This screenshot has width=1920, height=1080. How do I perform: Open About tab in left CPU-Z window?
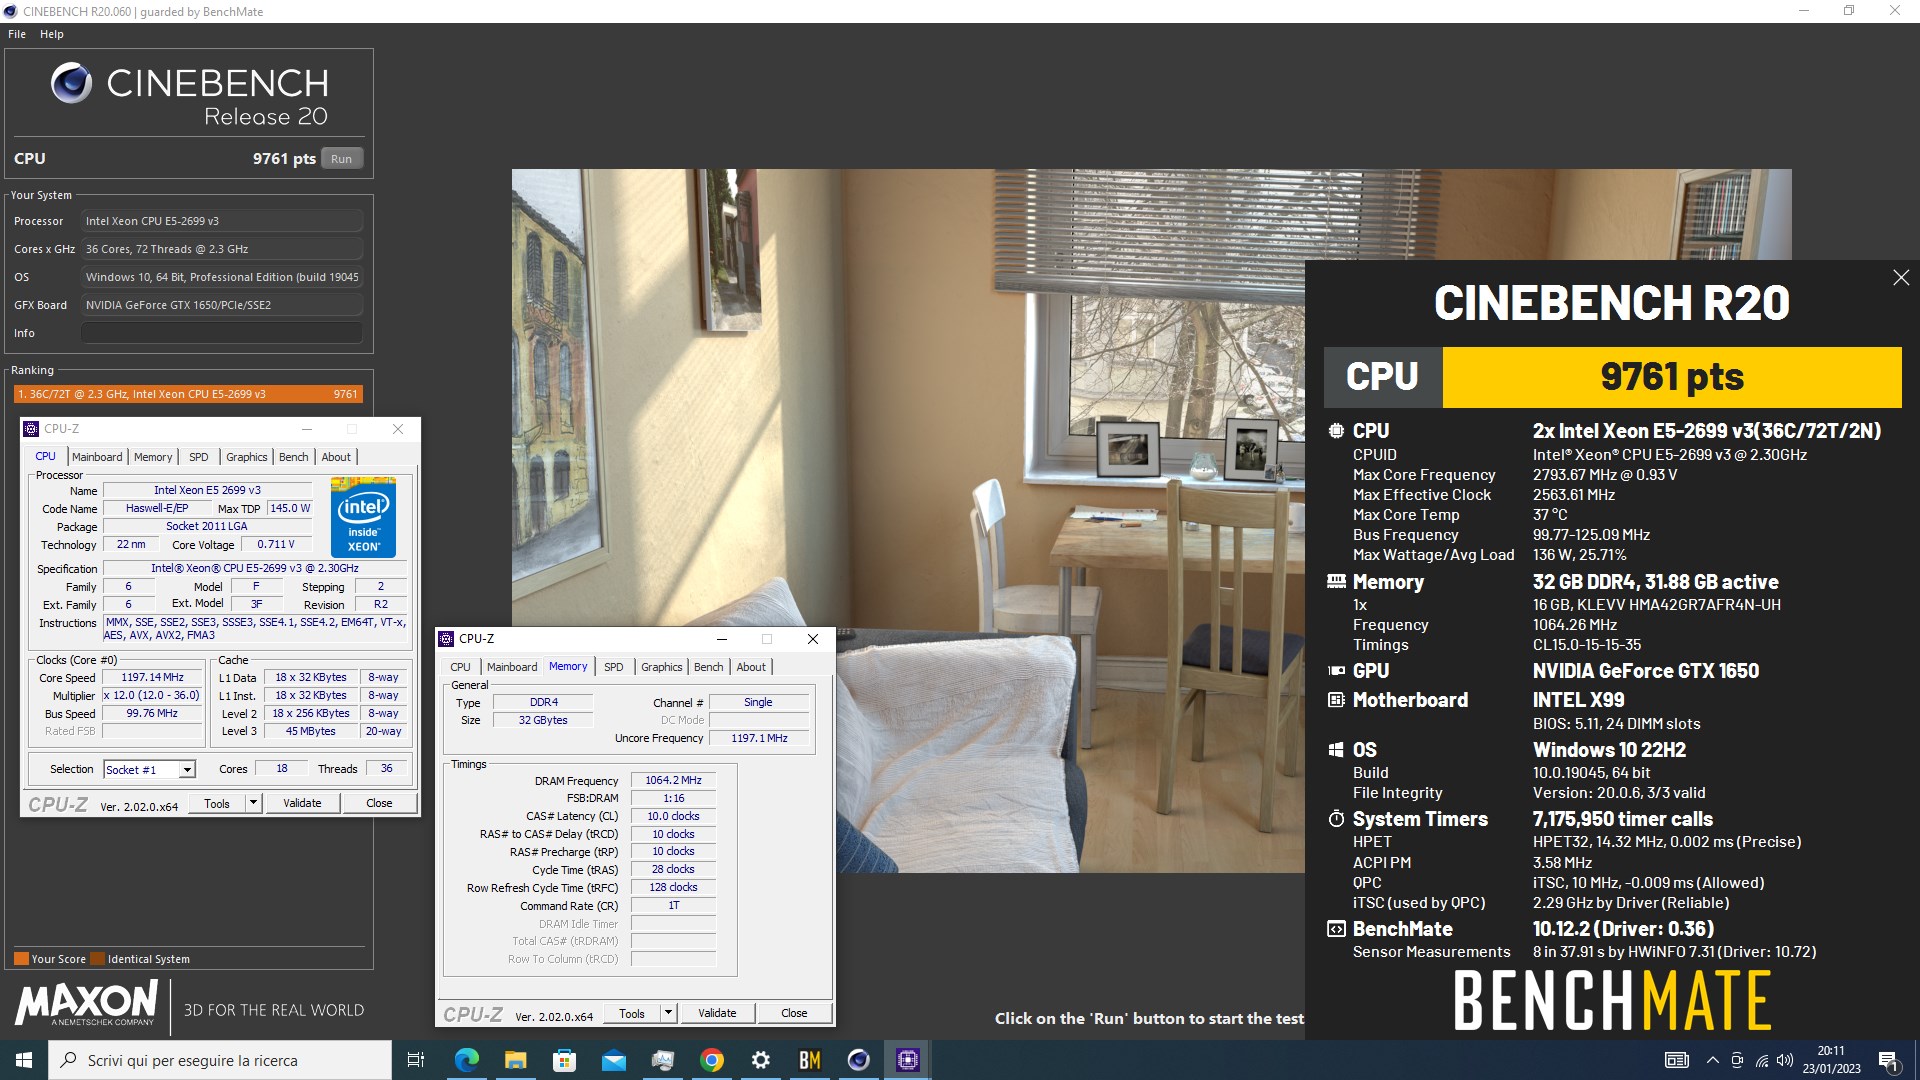[x=336, y=457]
